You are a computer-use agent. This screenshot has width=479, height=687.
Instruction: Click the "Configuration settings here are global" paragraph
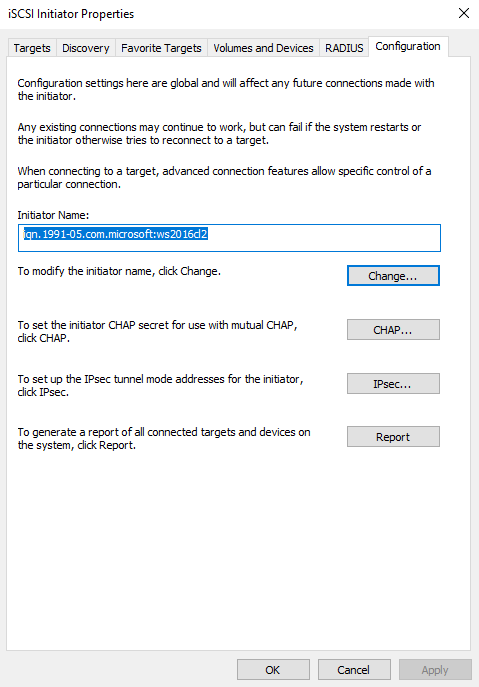tap(226, 89)
